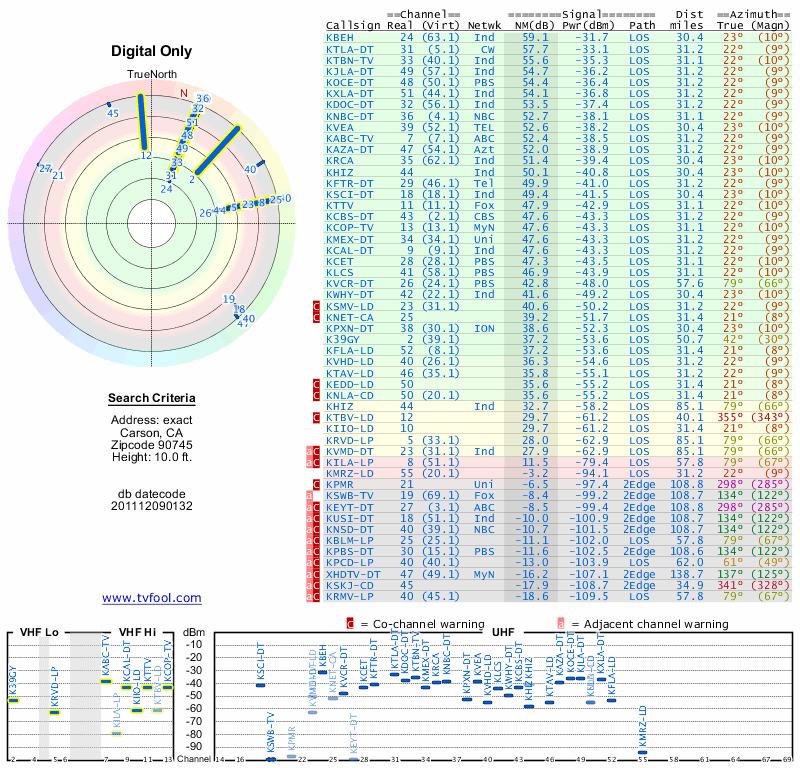This screenshot has width=800, height=768.
Task: Click KEDD-LD in the callsign column
Action: coord(349,384)
